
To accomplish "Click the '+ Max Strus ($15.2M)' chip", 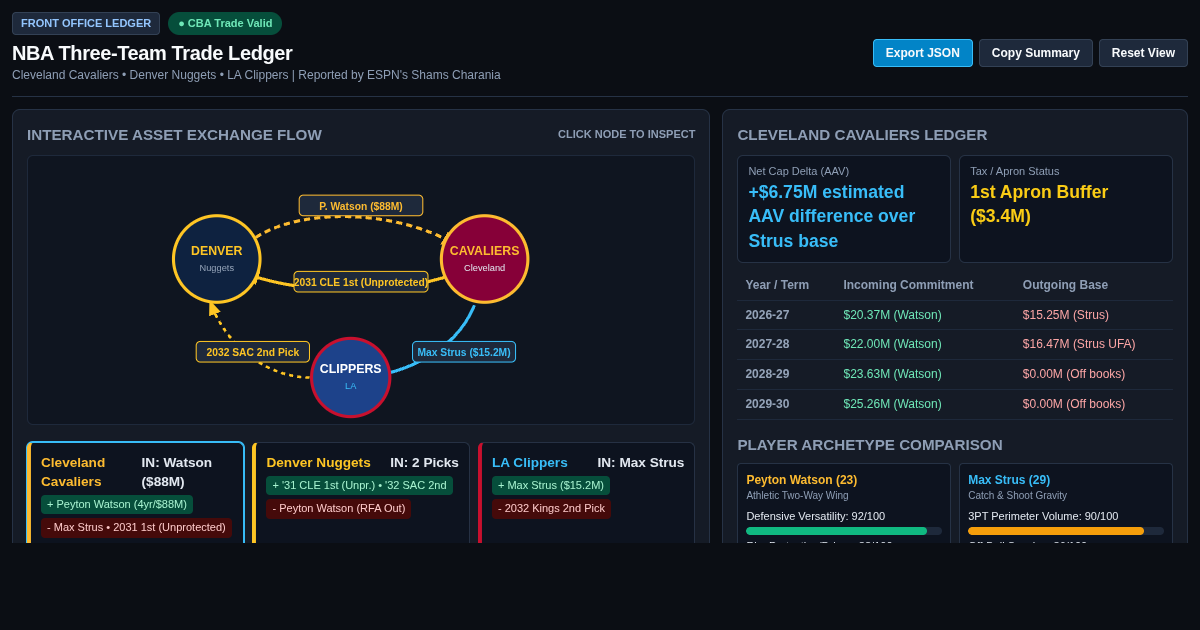I will (551, 485).
